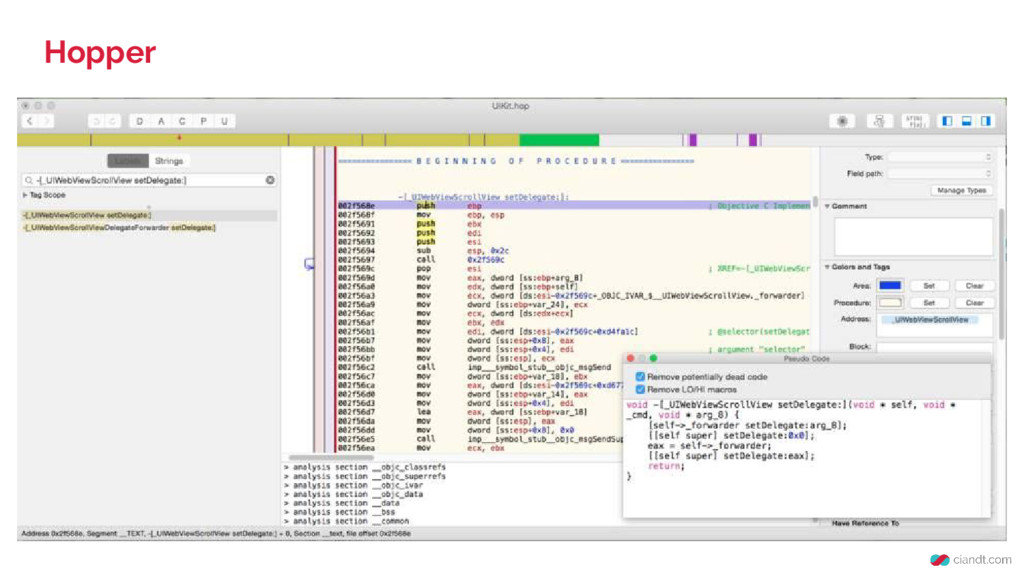Image resolution: width=1024 pixels, height=576 pixels.
Task: Show control flow graph icon
Action: point(879,121)
